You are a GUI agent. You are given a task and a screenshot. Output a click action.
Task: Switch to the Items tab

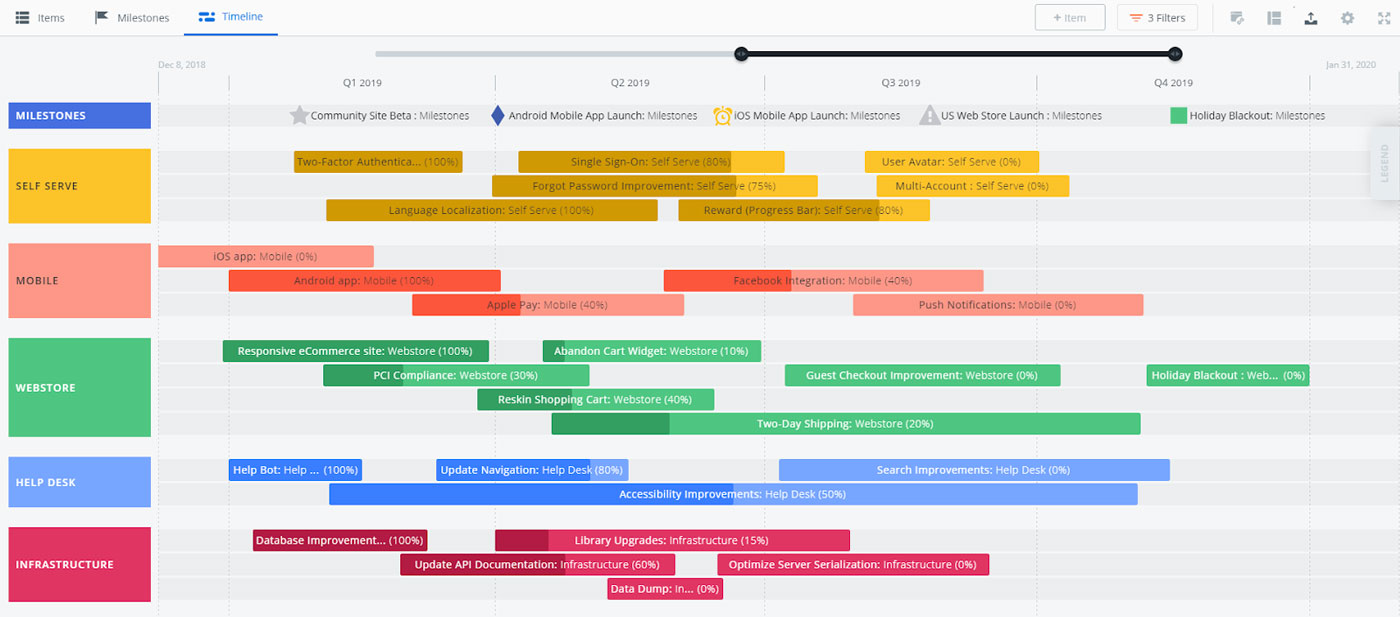[x=41, y=18]
